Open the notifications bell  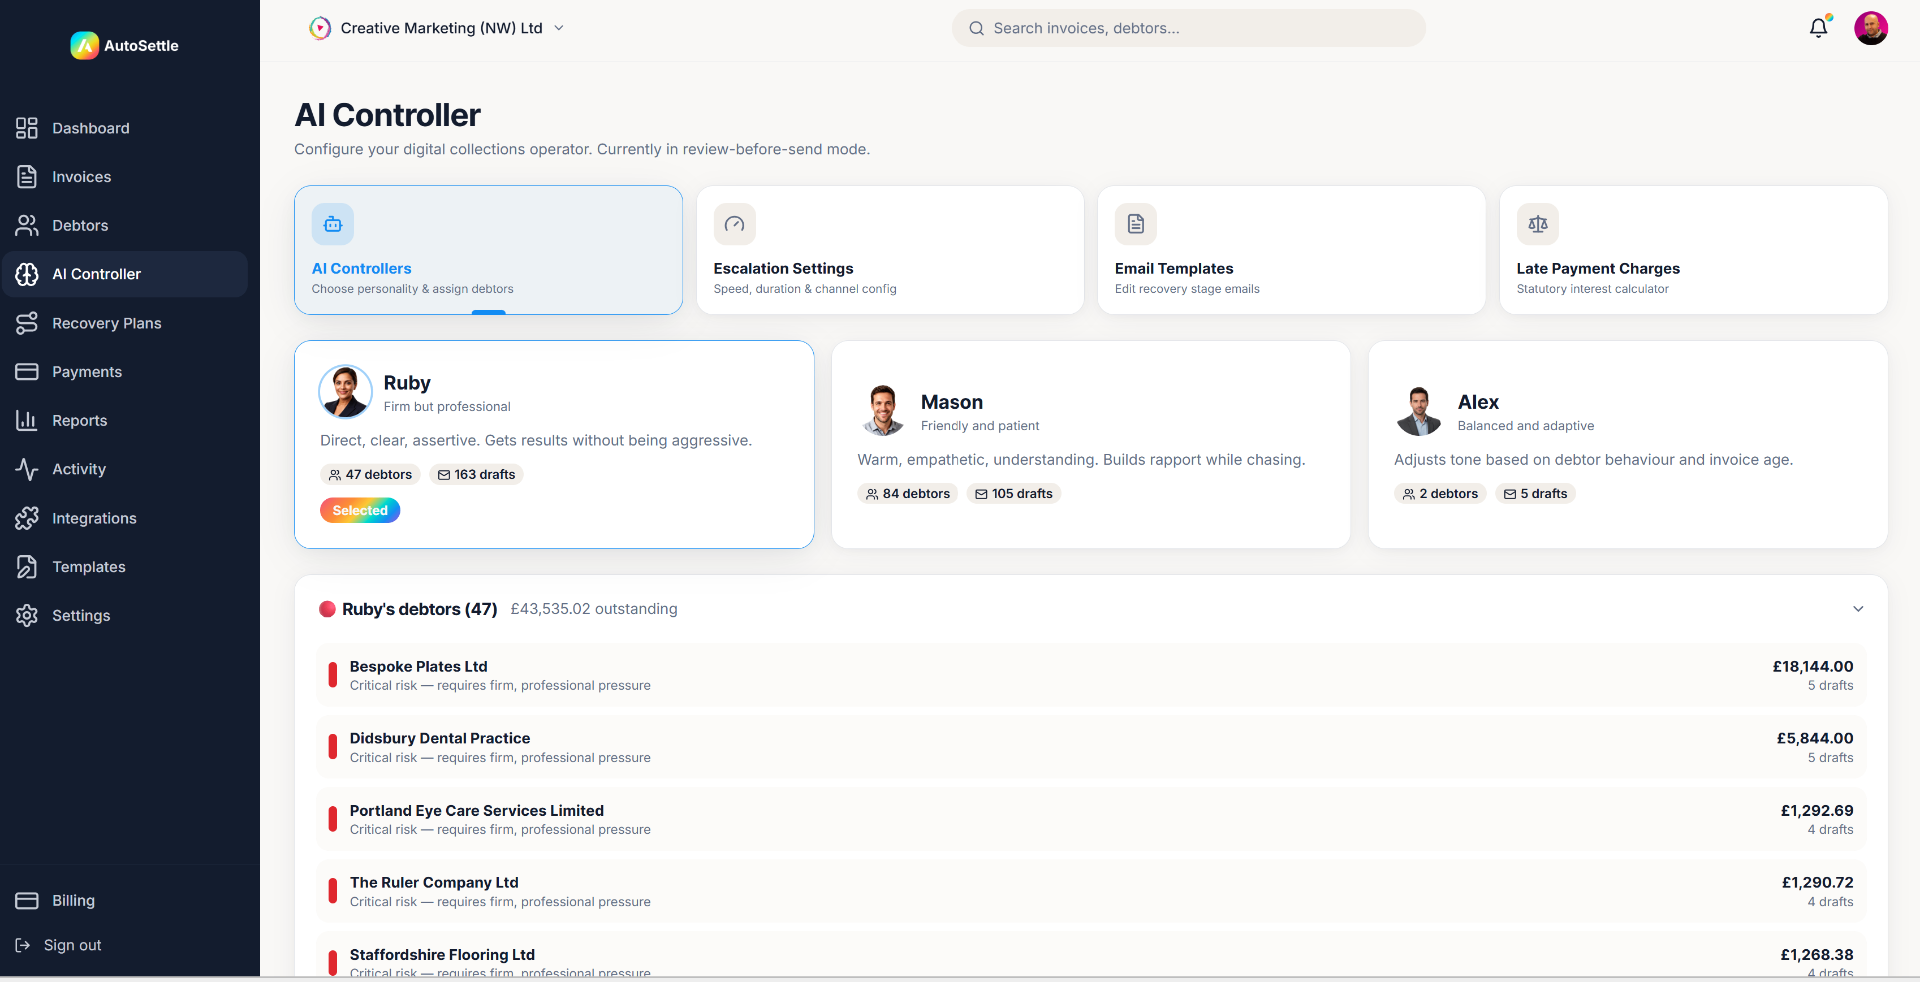[x=1819, y=27]
